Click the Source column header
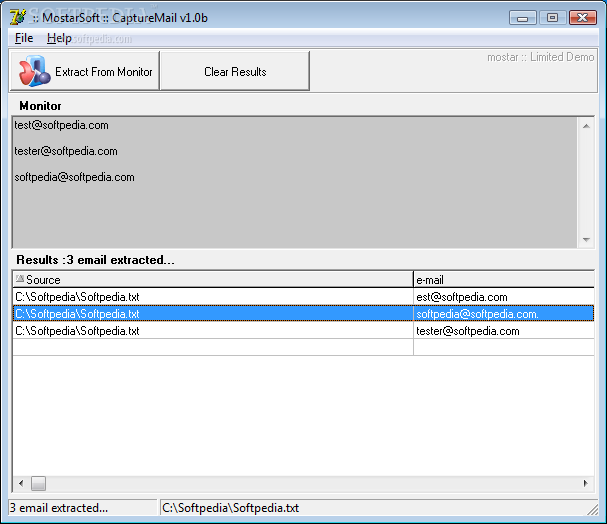Image resolution: width=607 pixels, height=524 pixels. click(x=213, y=279)
